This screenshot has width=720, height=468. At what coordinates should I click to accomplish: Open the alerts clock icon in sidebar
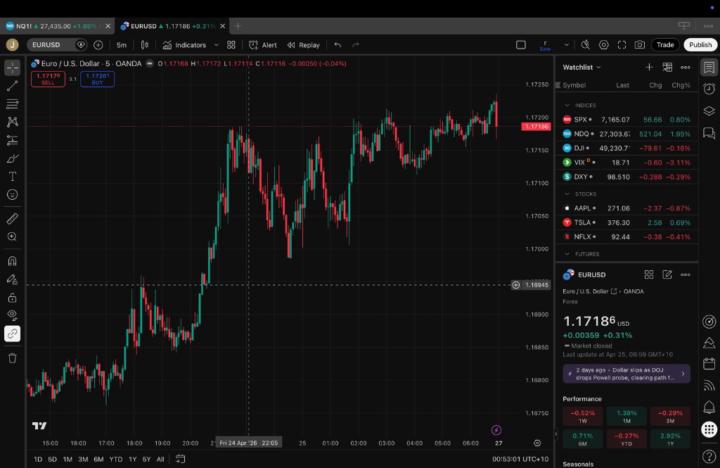(x=709, y=89)
